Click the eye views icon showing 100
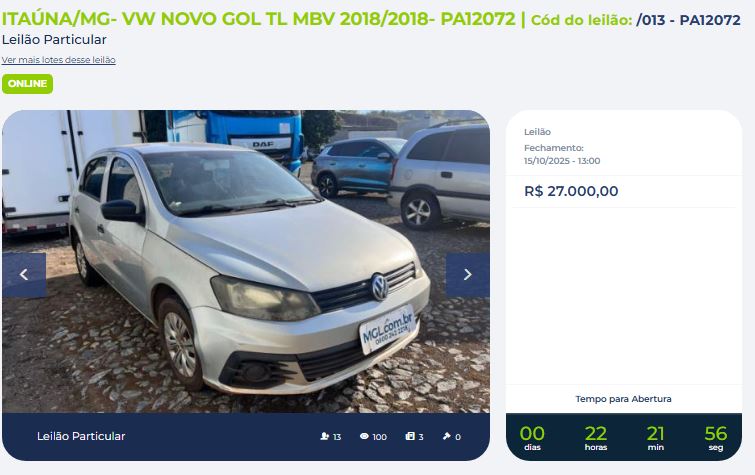Viewport: 755px width, 475px height. click(x=364, y=436)
